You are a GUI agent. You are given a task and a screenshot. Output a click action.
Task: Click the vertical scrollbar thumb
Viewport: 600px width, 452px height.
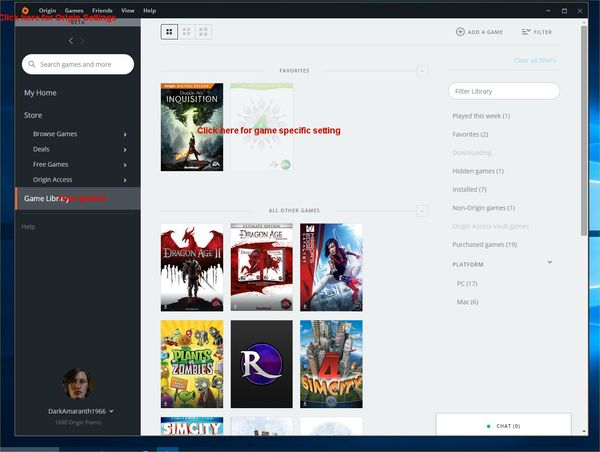click(x=584, y=130)
